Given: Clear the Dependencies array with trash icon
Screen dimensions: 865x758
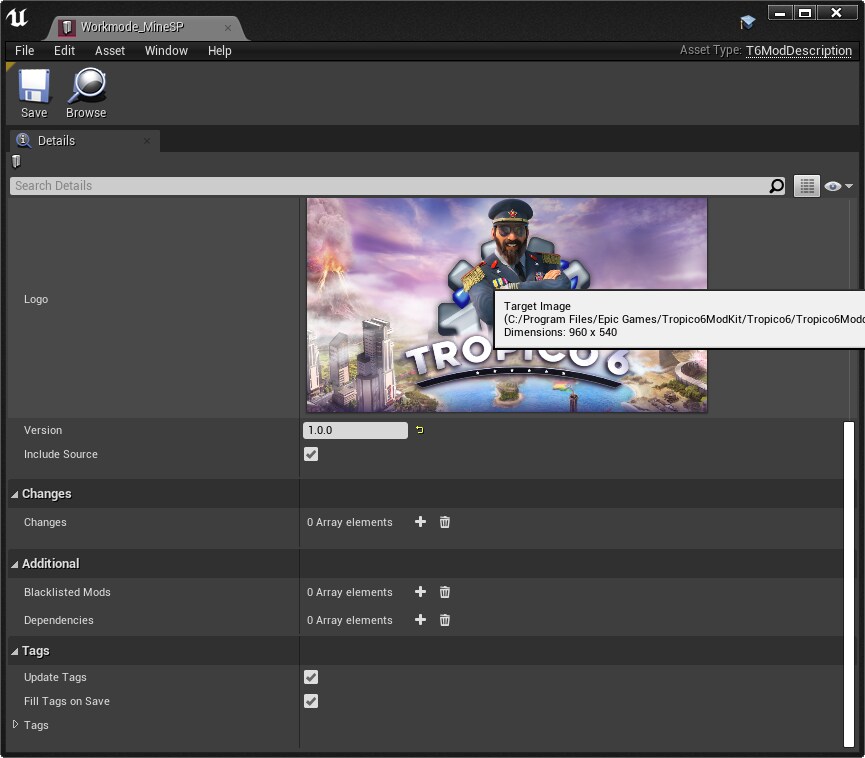Looking at the screenshot, I should pyautogui.click(x=445, y=620).
